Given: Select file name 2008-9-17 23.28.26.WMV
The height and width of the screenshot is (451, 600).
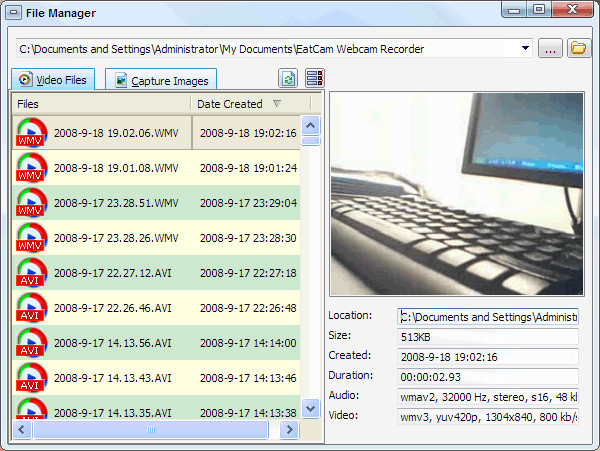Looking at the screenshot, I should click(x=116, y=238).
